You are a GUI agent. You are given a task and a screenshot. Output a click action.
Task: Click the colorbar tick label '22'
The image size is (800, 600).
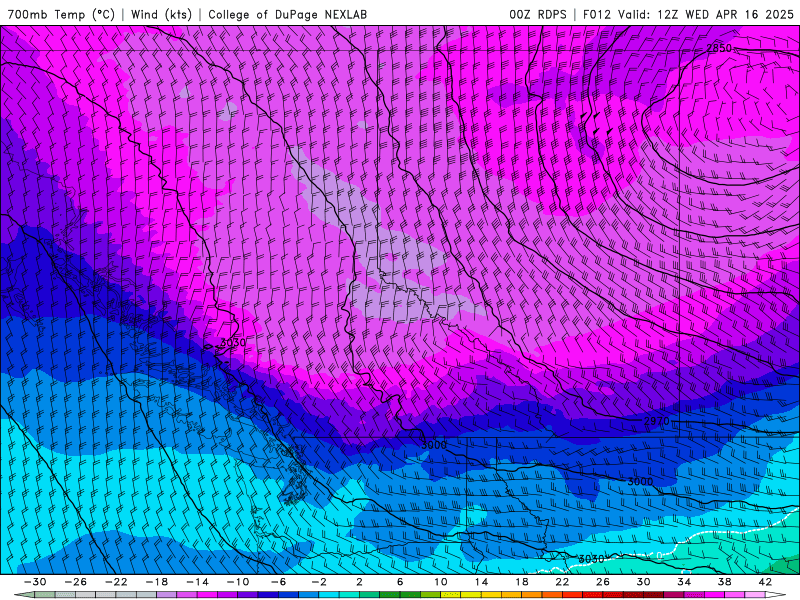click(x=562, y=582)
